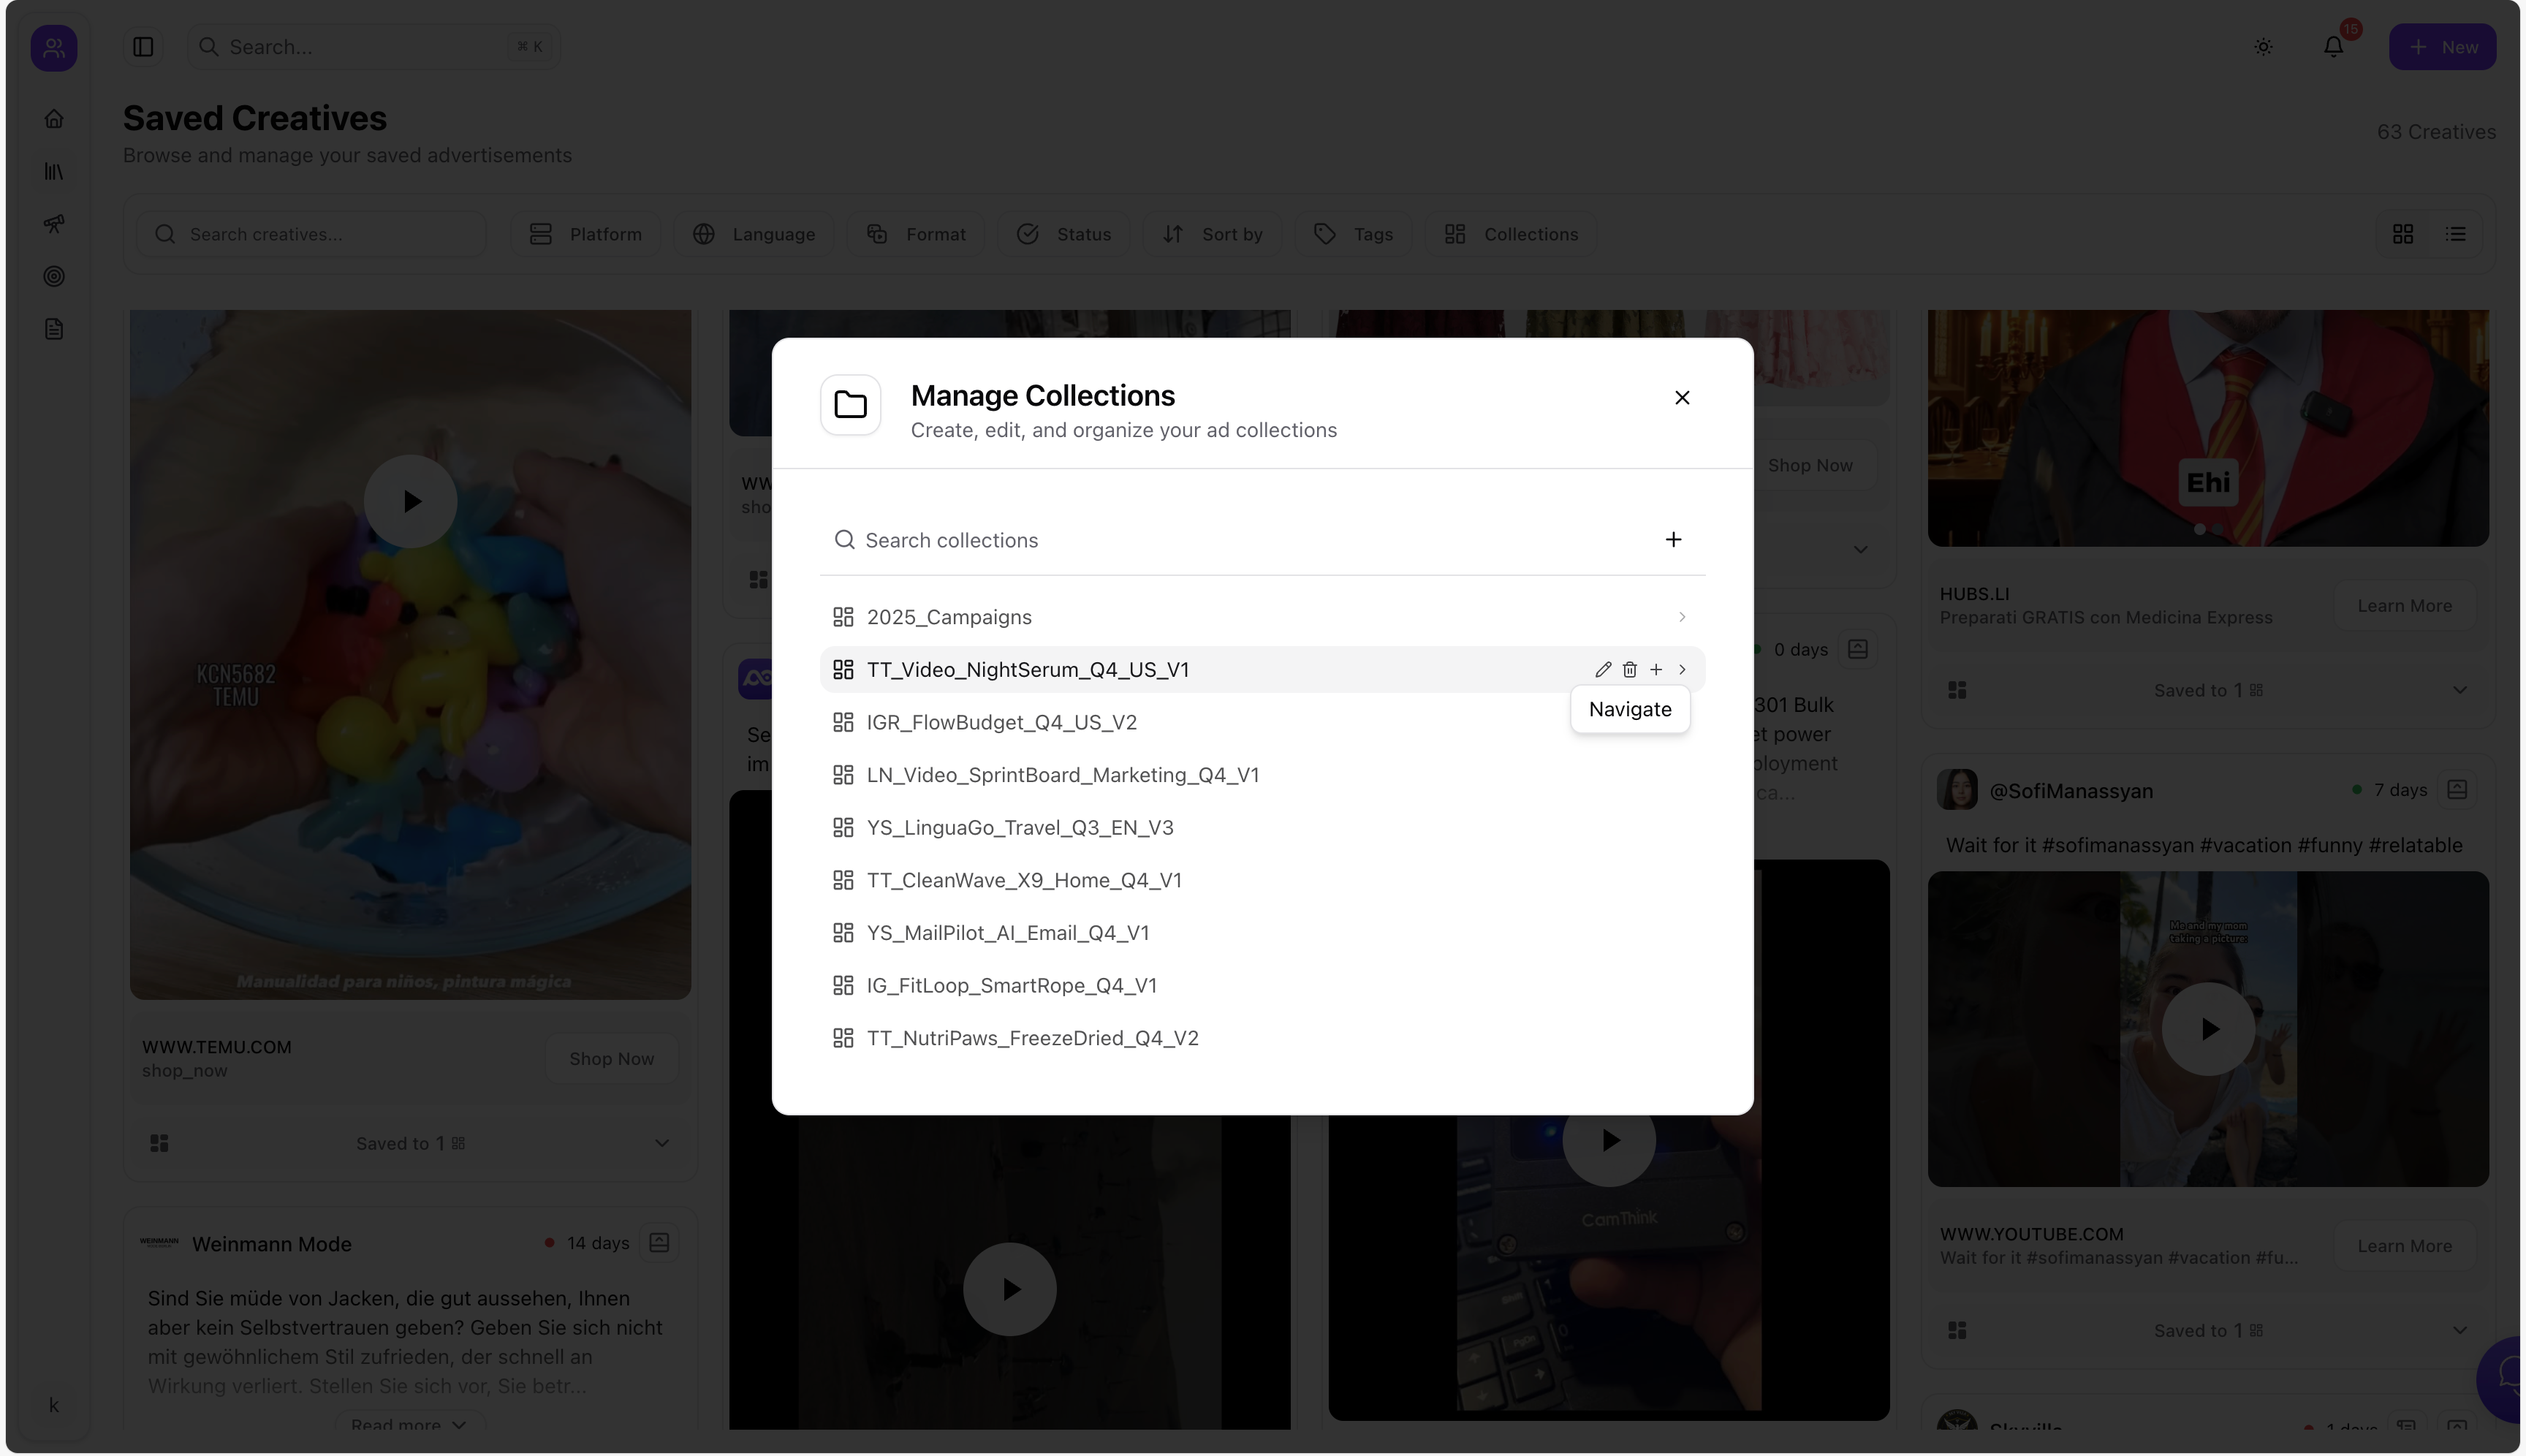This screenshot has height=1456, width=2526.
Task: Play the Temu video creative
Action: 410,501
